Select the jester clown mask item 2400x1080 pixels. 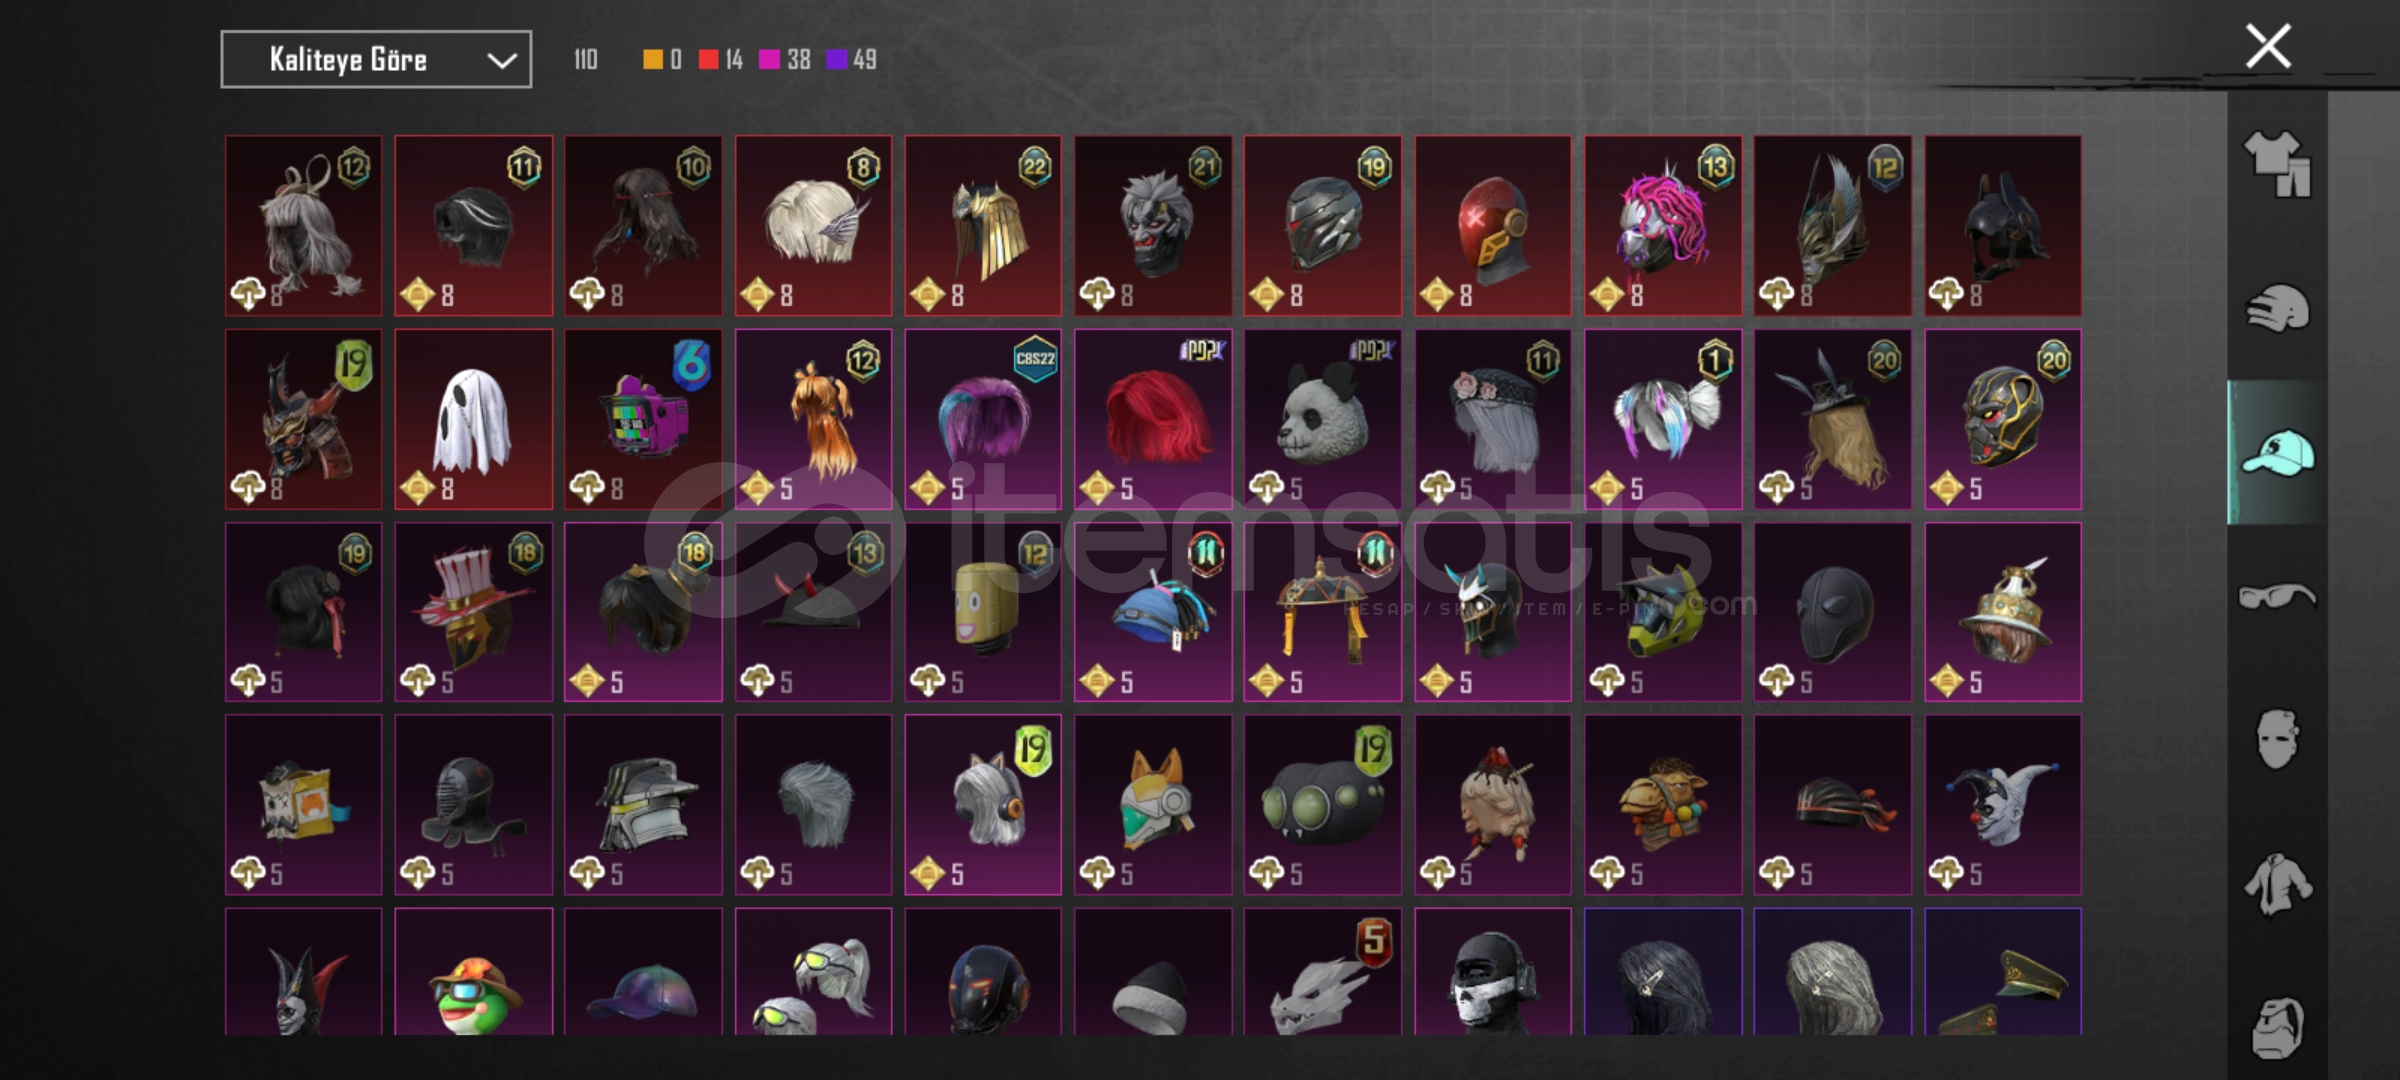point(2002,805)
